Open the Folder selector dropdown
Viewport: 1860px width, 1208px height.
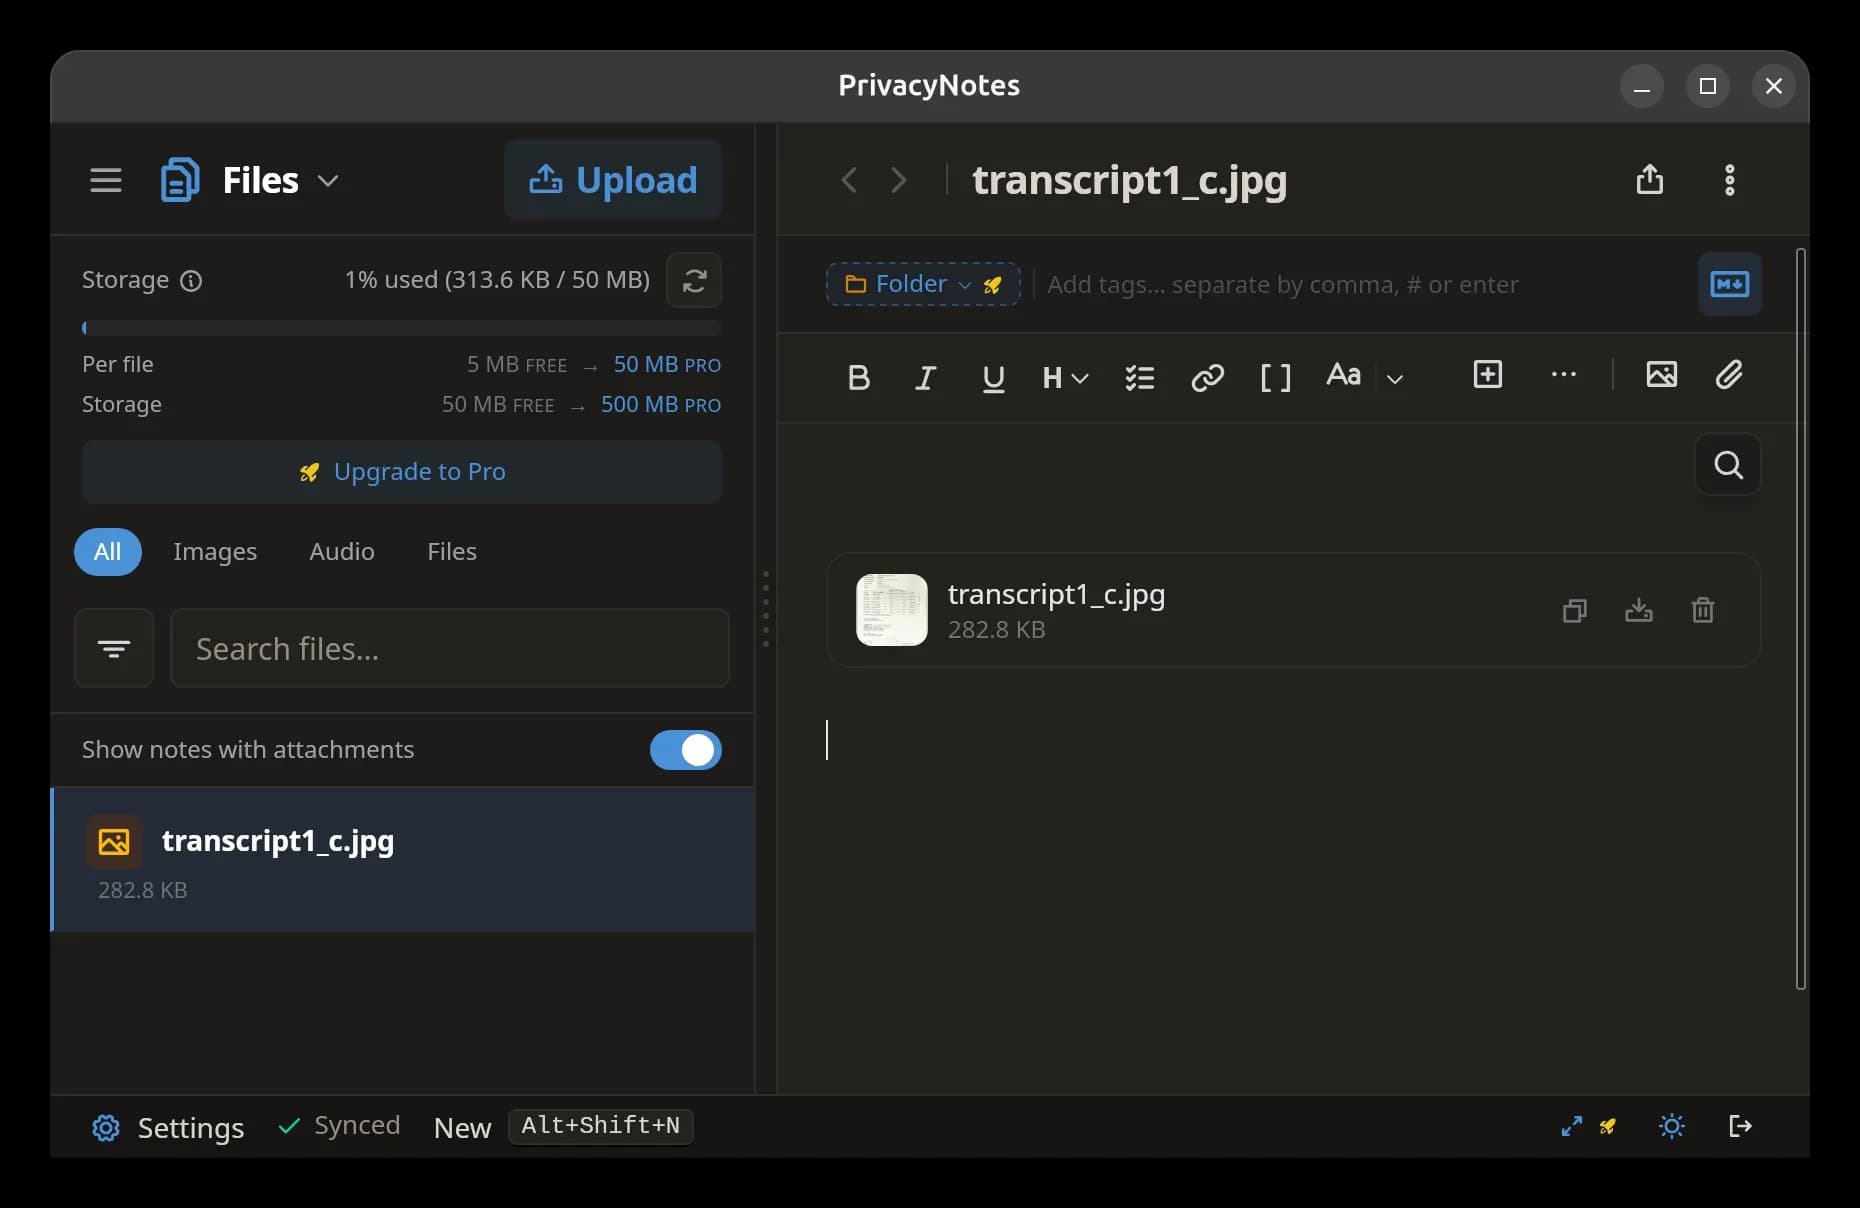pos(923,284)
